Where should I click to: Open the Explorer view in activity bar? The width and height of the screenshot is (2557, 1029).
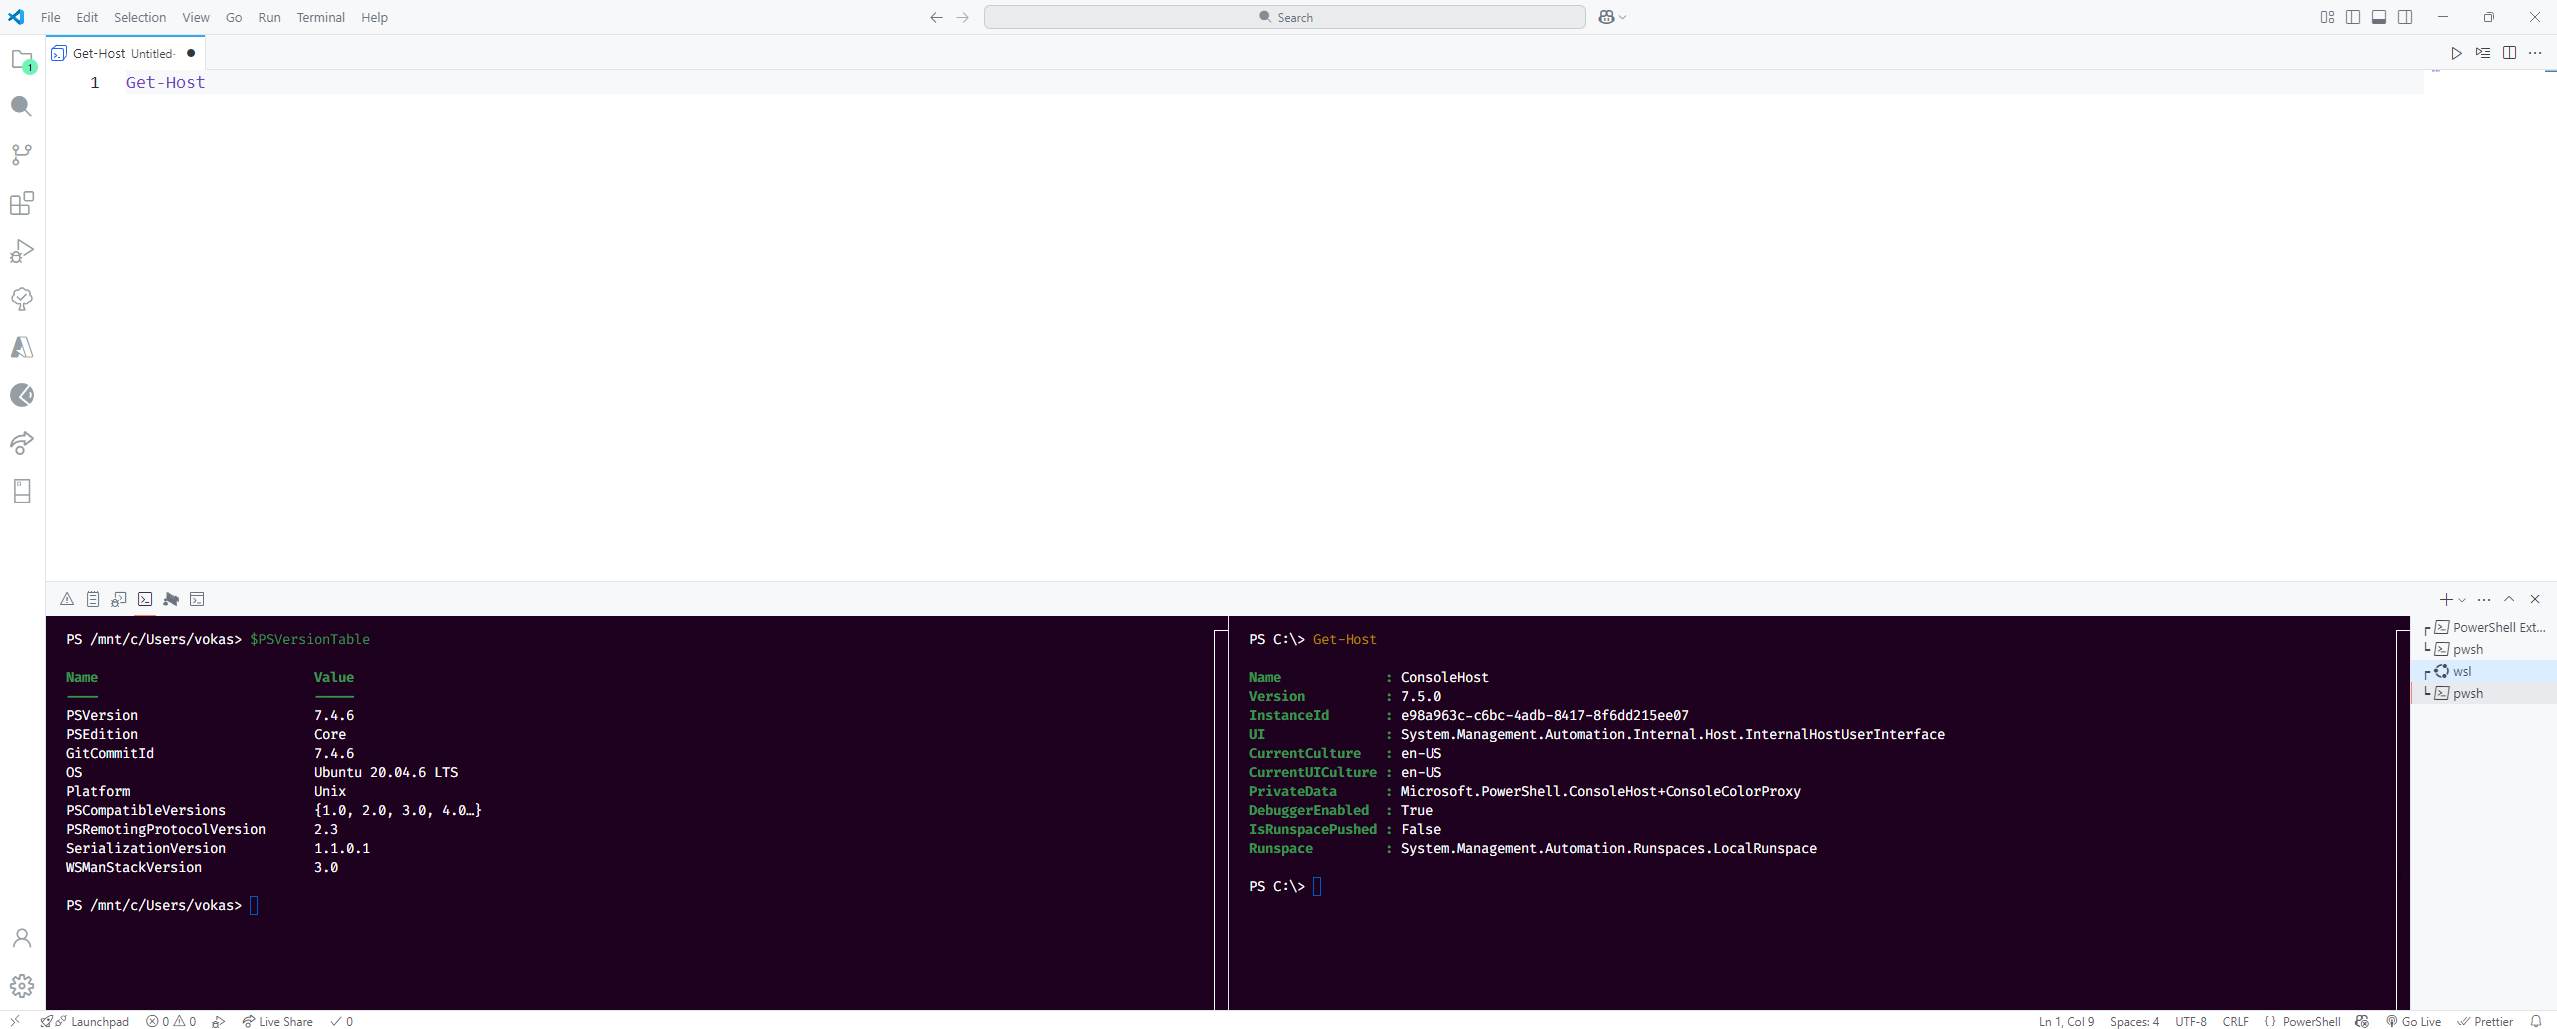(x=22, y=60)
